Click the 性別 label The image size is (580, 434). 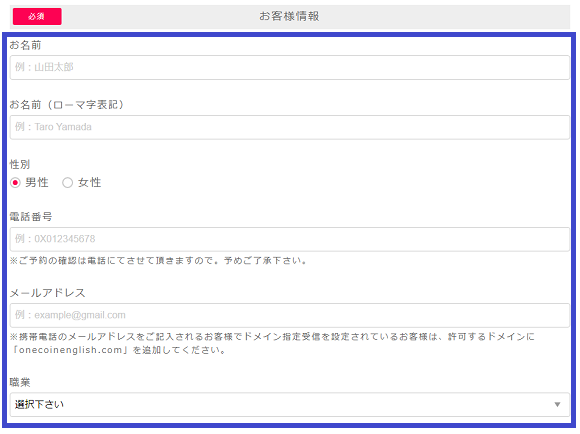coord(20,164)
